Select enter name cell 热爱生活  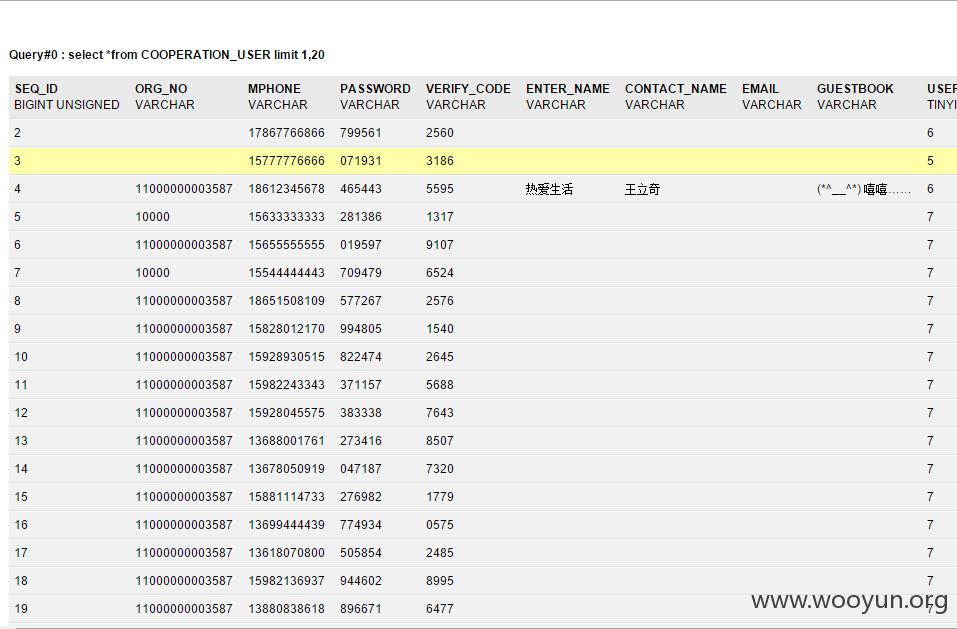549,189
